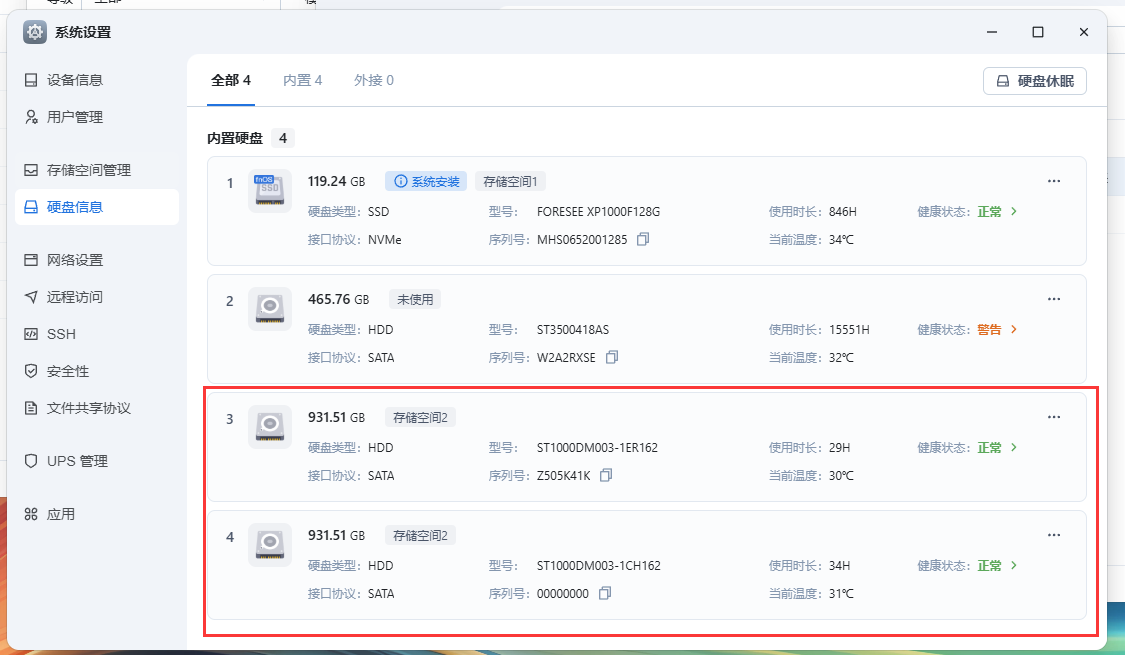The image size is (1125, 655).
Task: Click the 文件共享协议 document icon
Action: 31,408
